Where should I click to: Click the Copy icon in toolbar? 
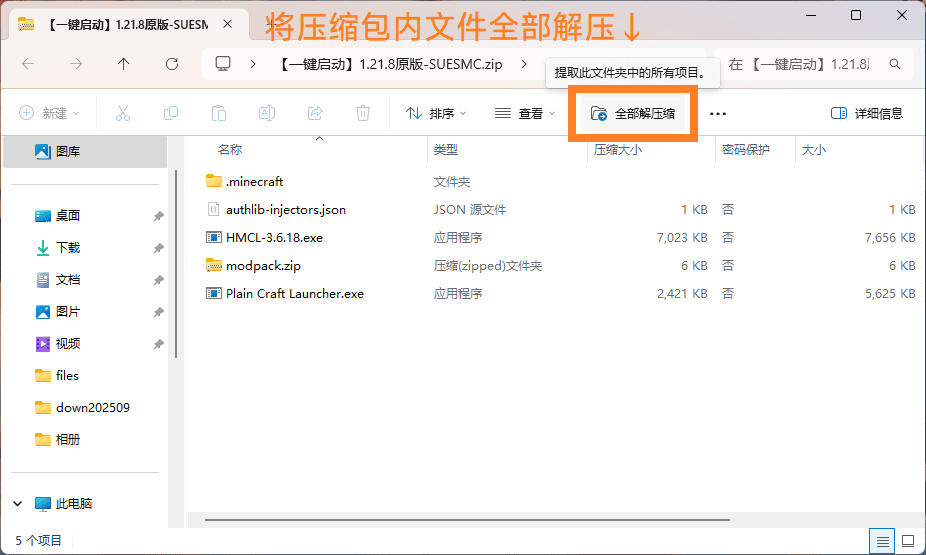[x=171, y=114]
